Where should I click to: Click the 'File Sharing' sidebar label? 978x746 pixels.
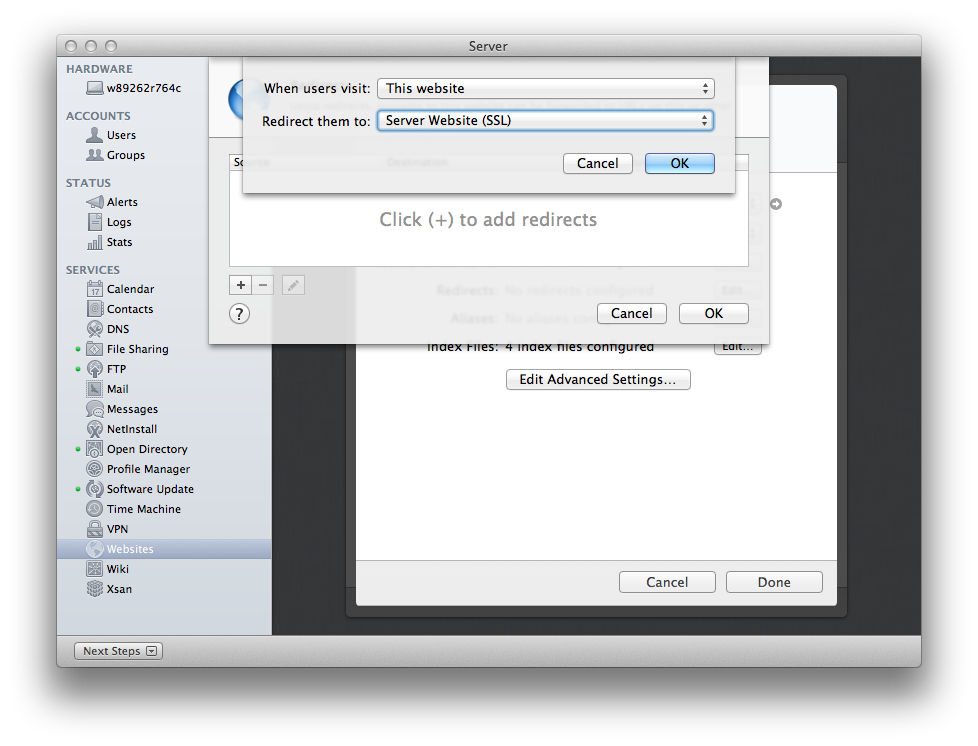click(138, 349)
